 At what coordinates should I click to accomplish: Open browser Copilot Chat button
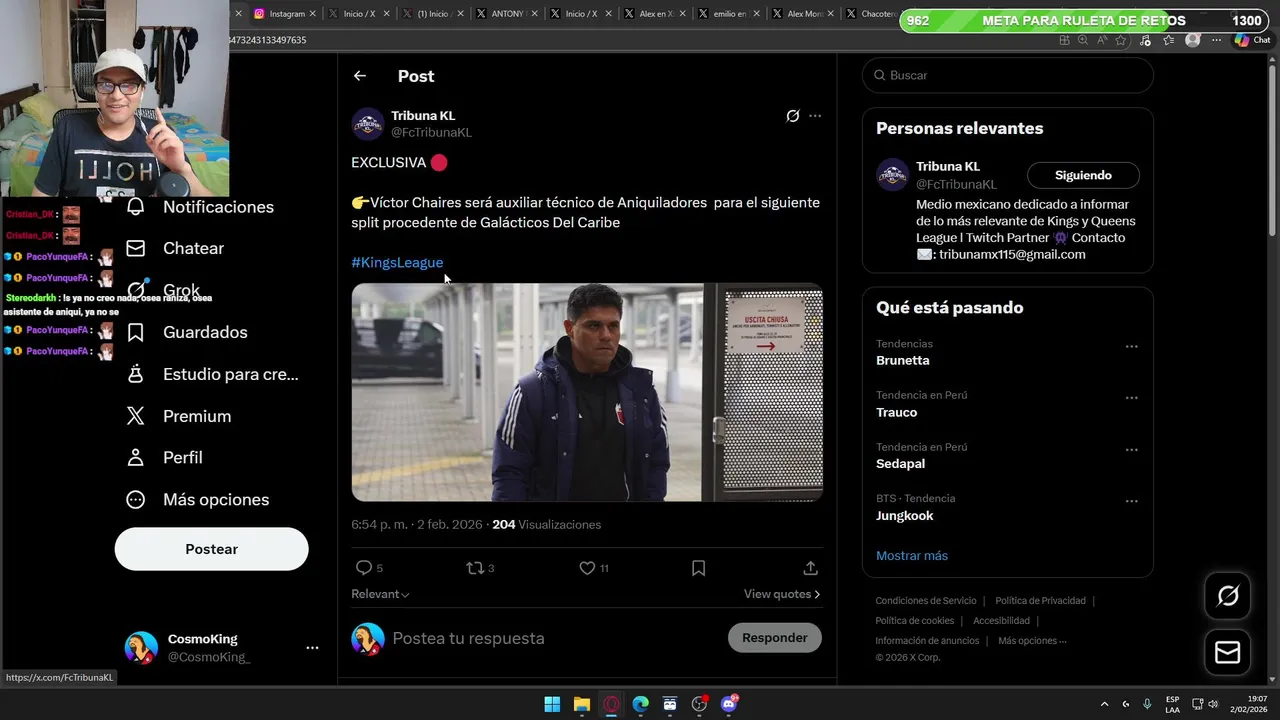pos(1254,40)
